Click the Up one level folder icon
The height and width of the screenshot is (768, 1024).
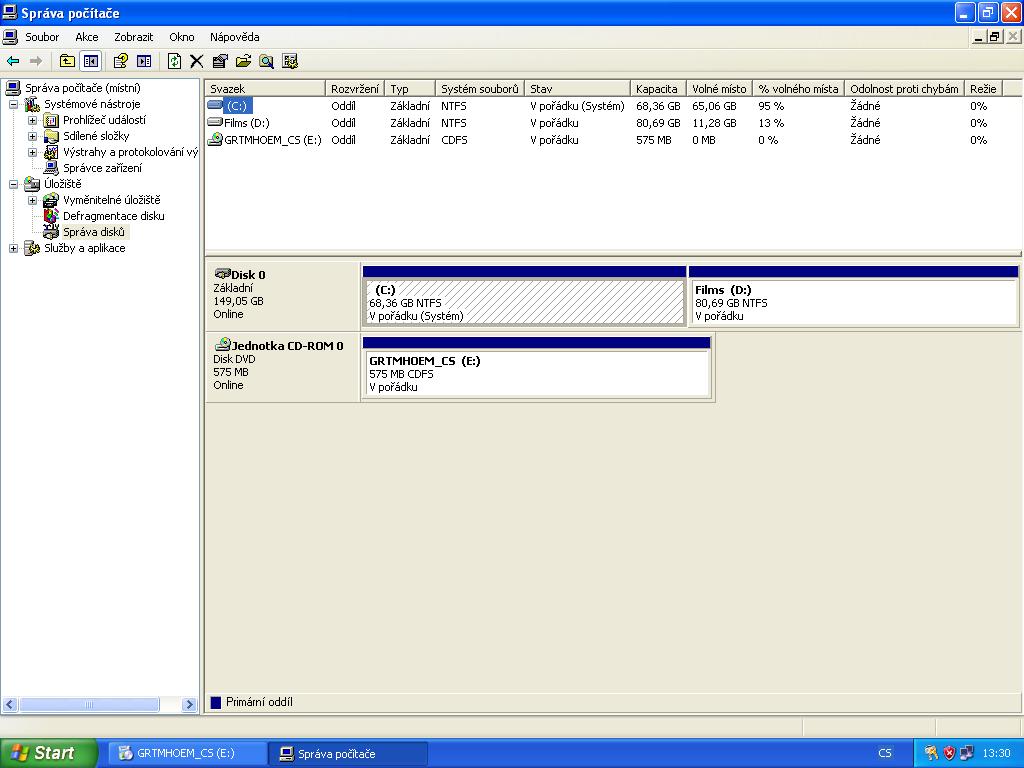point(67,61)
